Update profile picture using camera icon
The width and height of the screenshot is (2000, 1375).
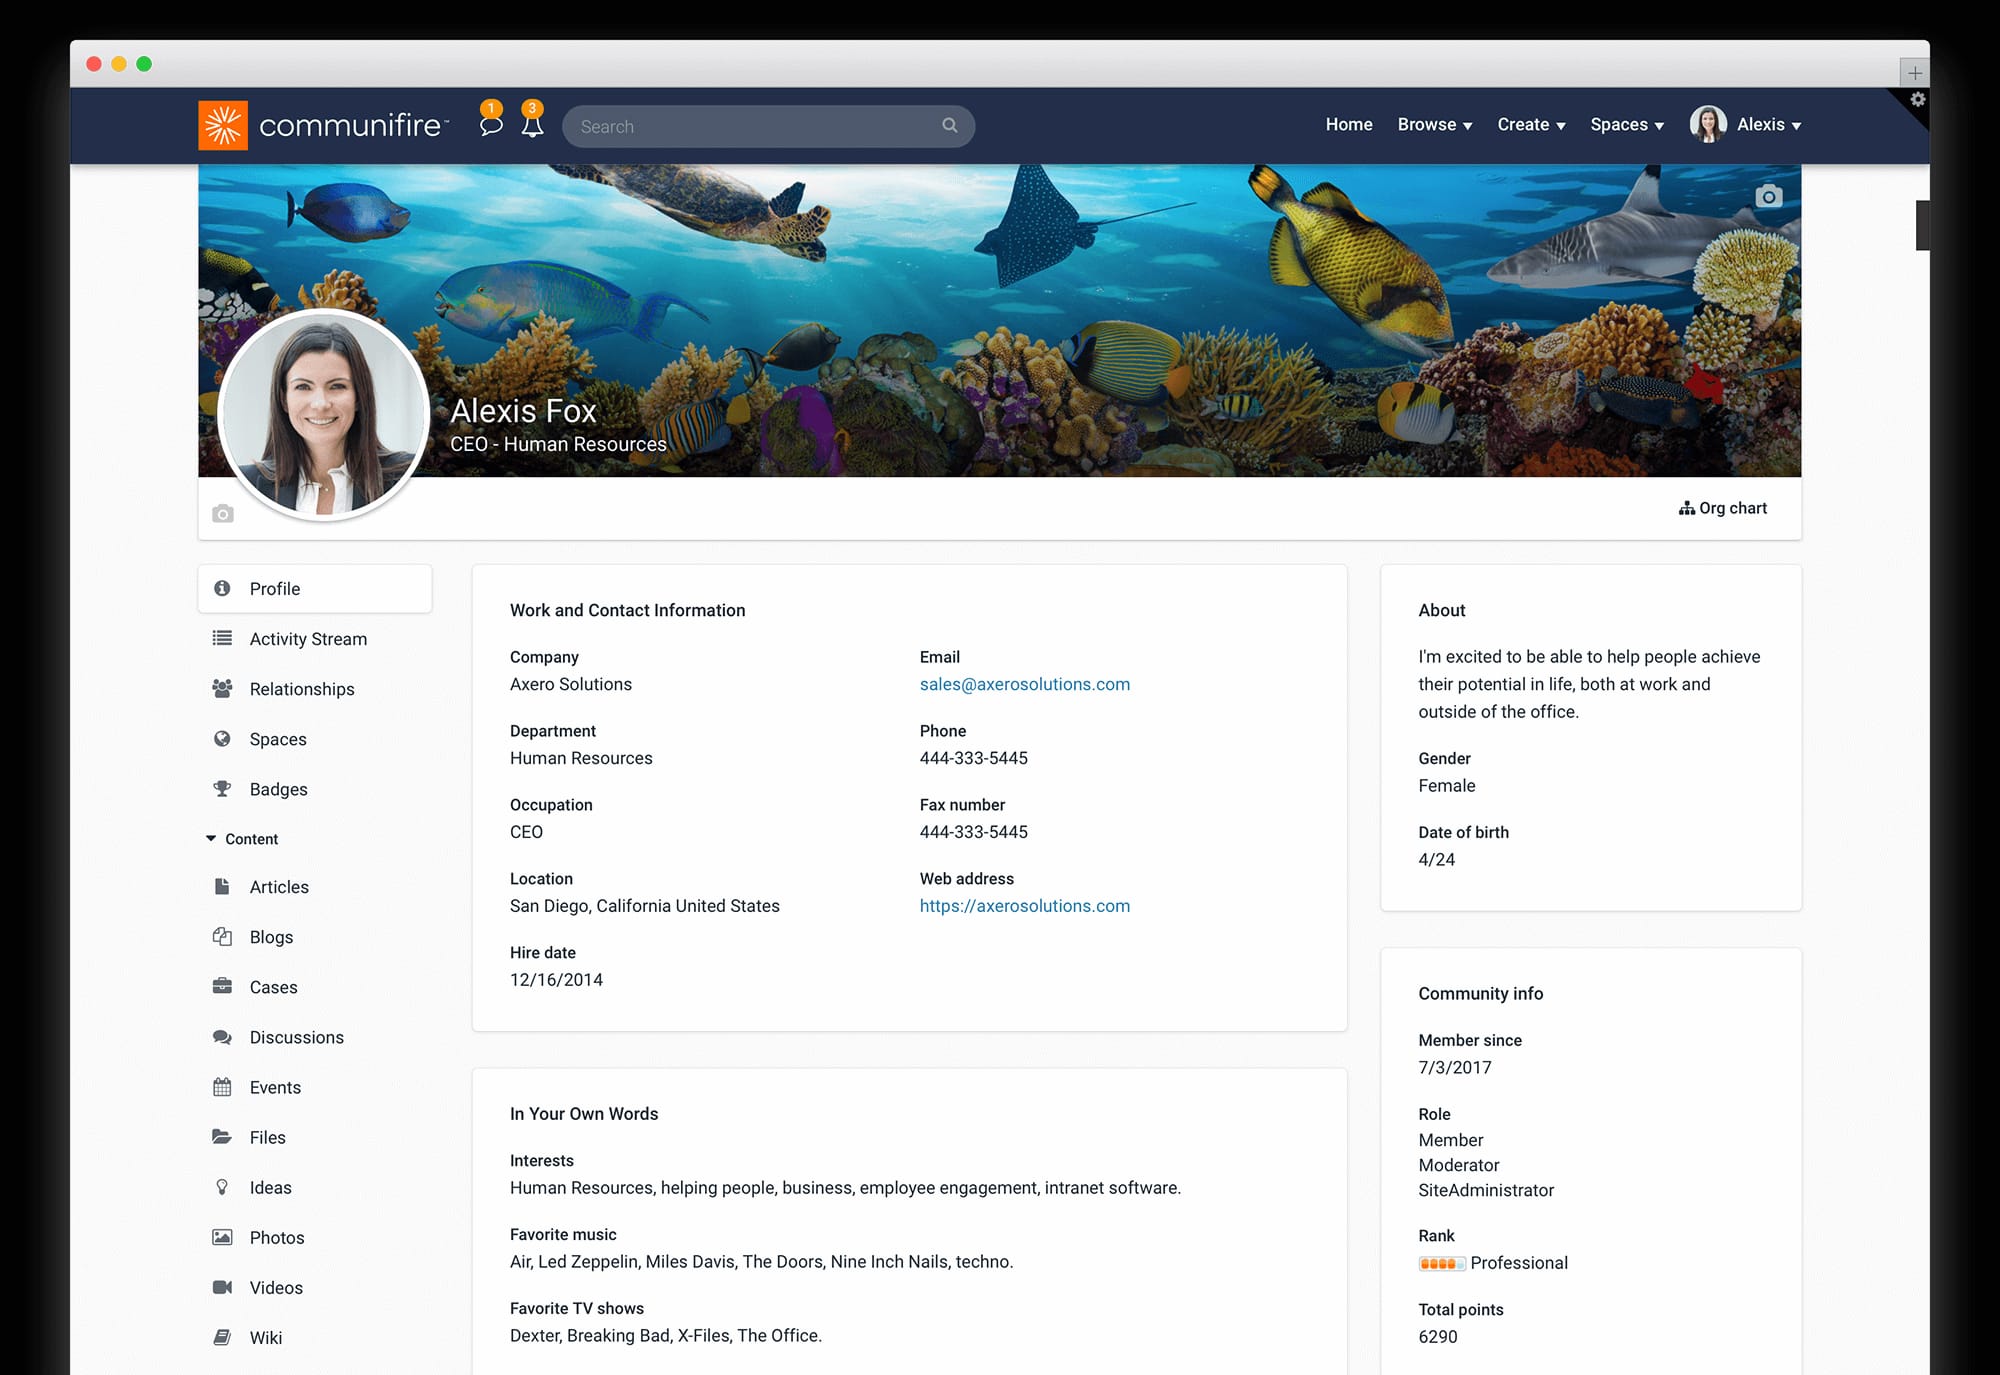pyautogui.click(x=222, y=512)
